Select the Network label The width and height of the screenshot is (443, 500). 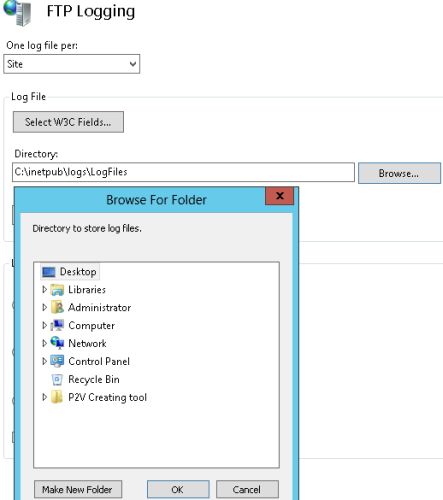(x=87, y=343)
